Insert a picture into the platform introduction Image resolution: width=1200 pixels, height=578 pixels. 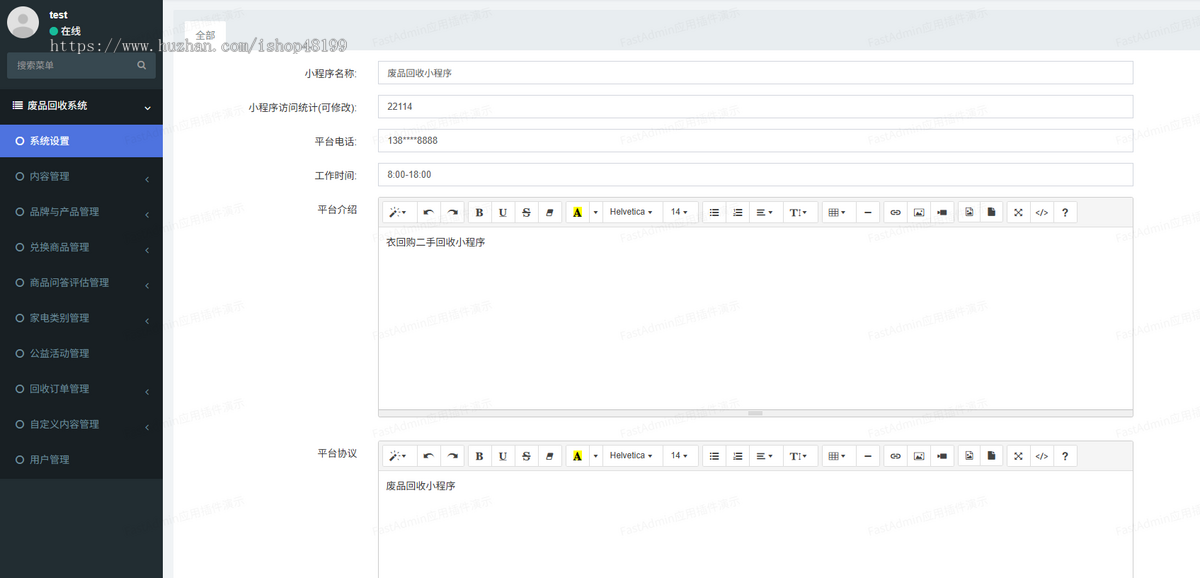coord(918,211)
